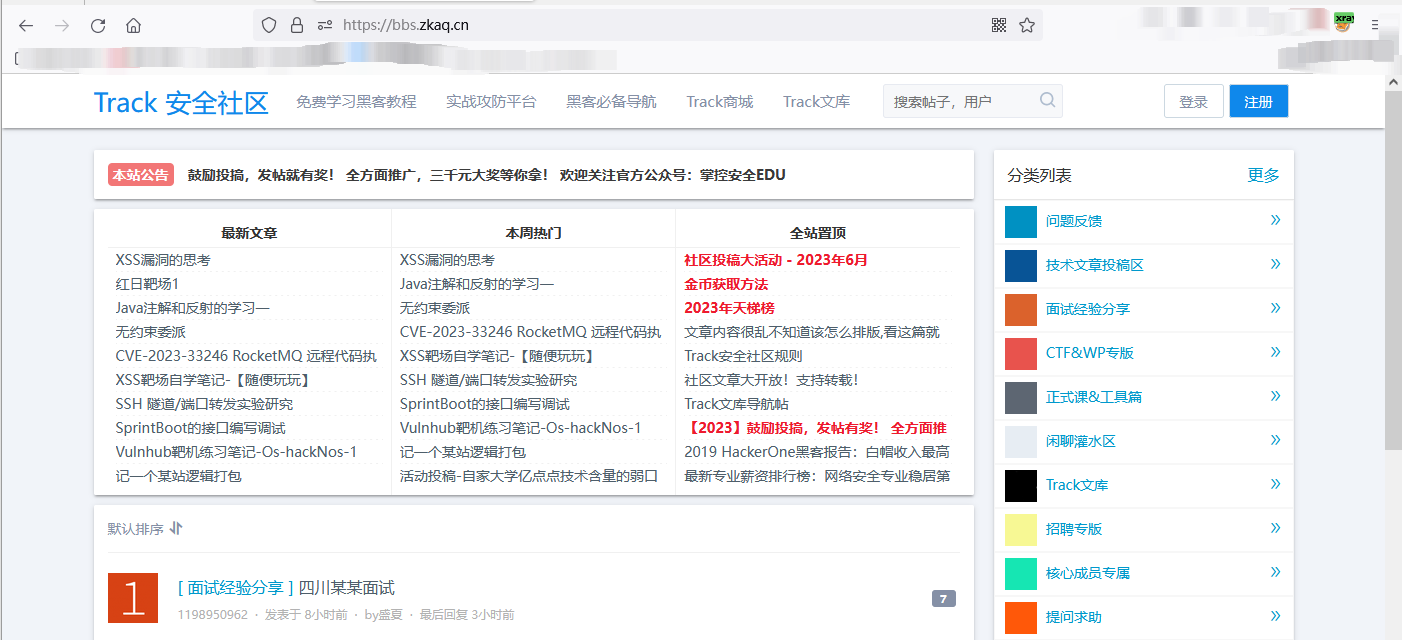Click the Track 安全社区 site logo
Viewport: 1402px width, 640px height.
coord(181,102)
